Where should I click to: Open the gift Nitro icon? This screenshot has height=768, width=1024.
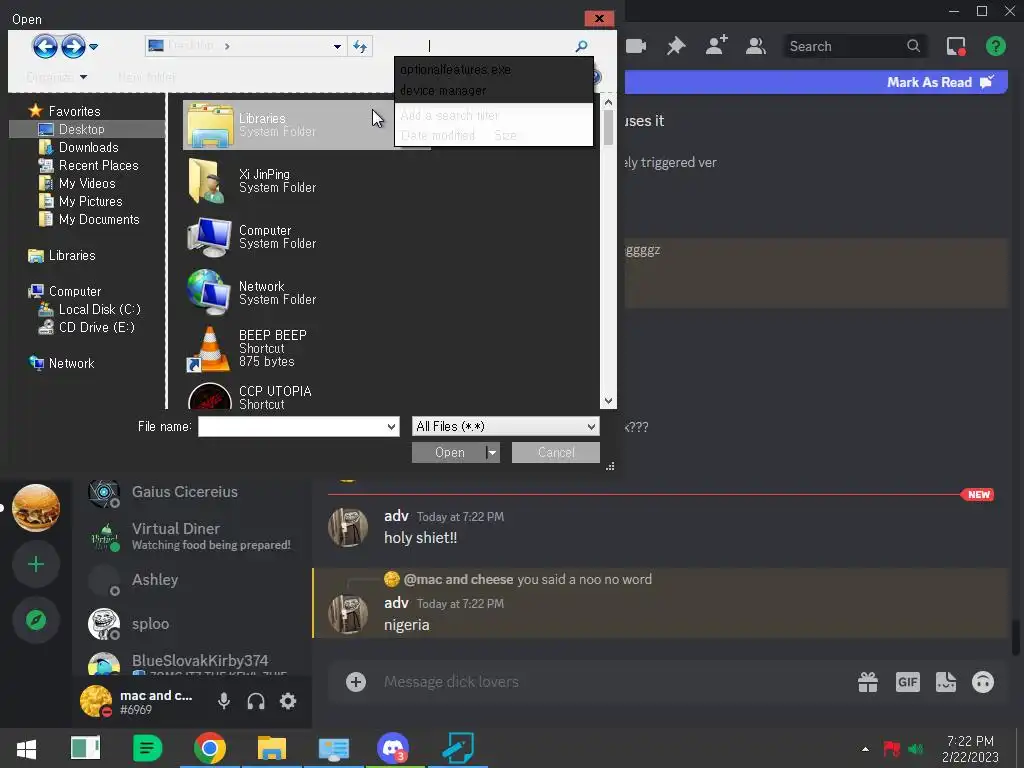(x=868, y=682)
